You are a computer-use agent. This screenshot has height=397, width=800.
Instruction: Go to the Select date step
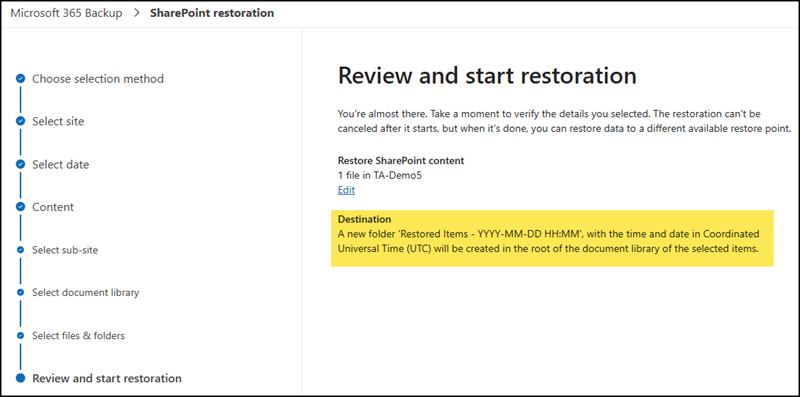(x=61, y=164)
